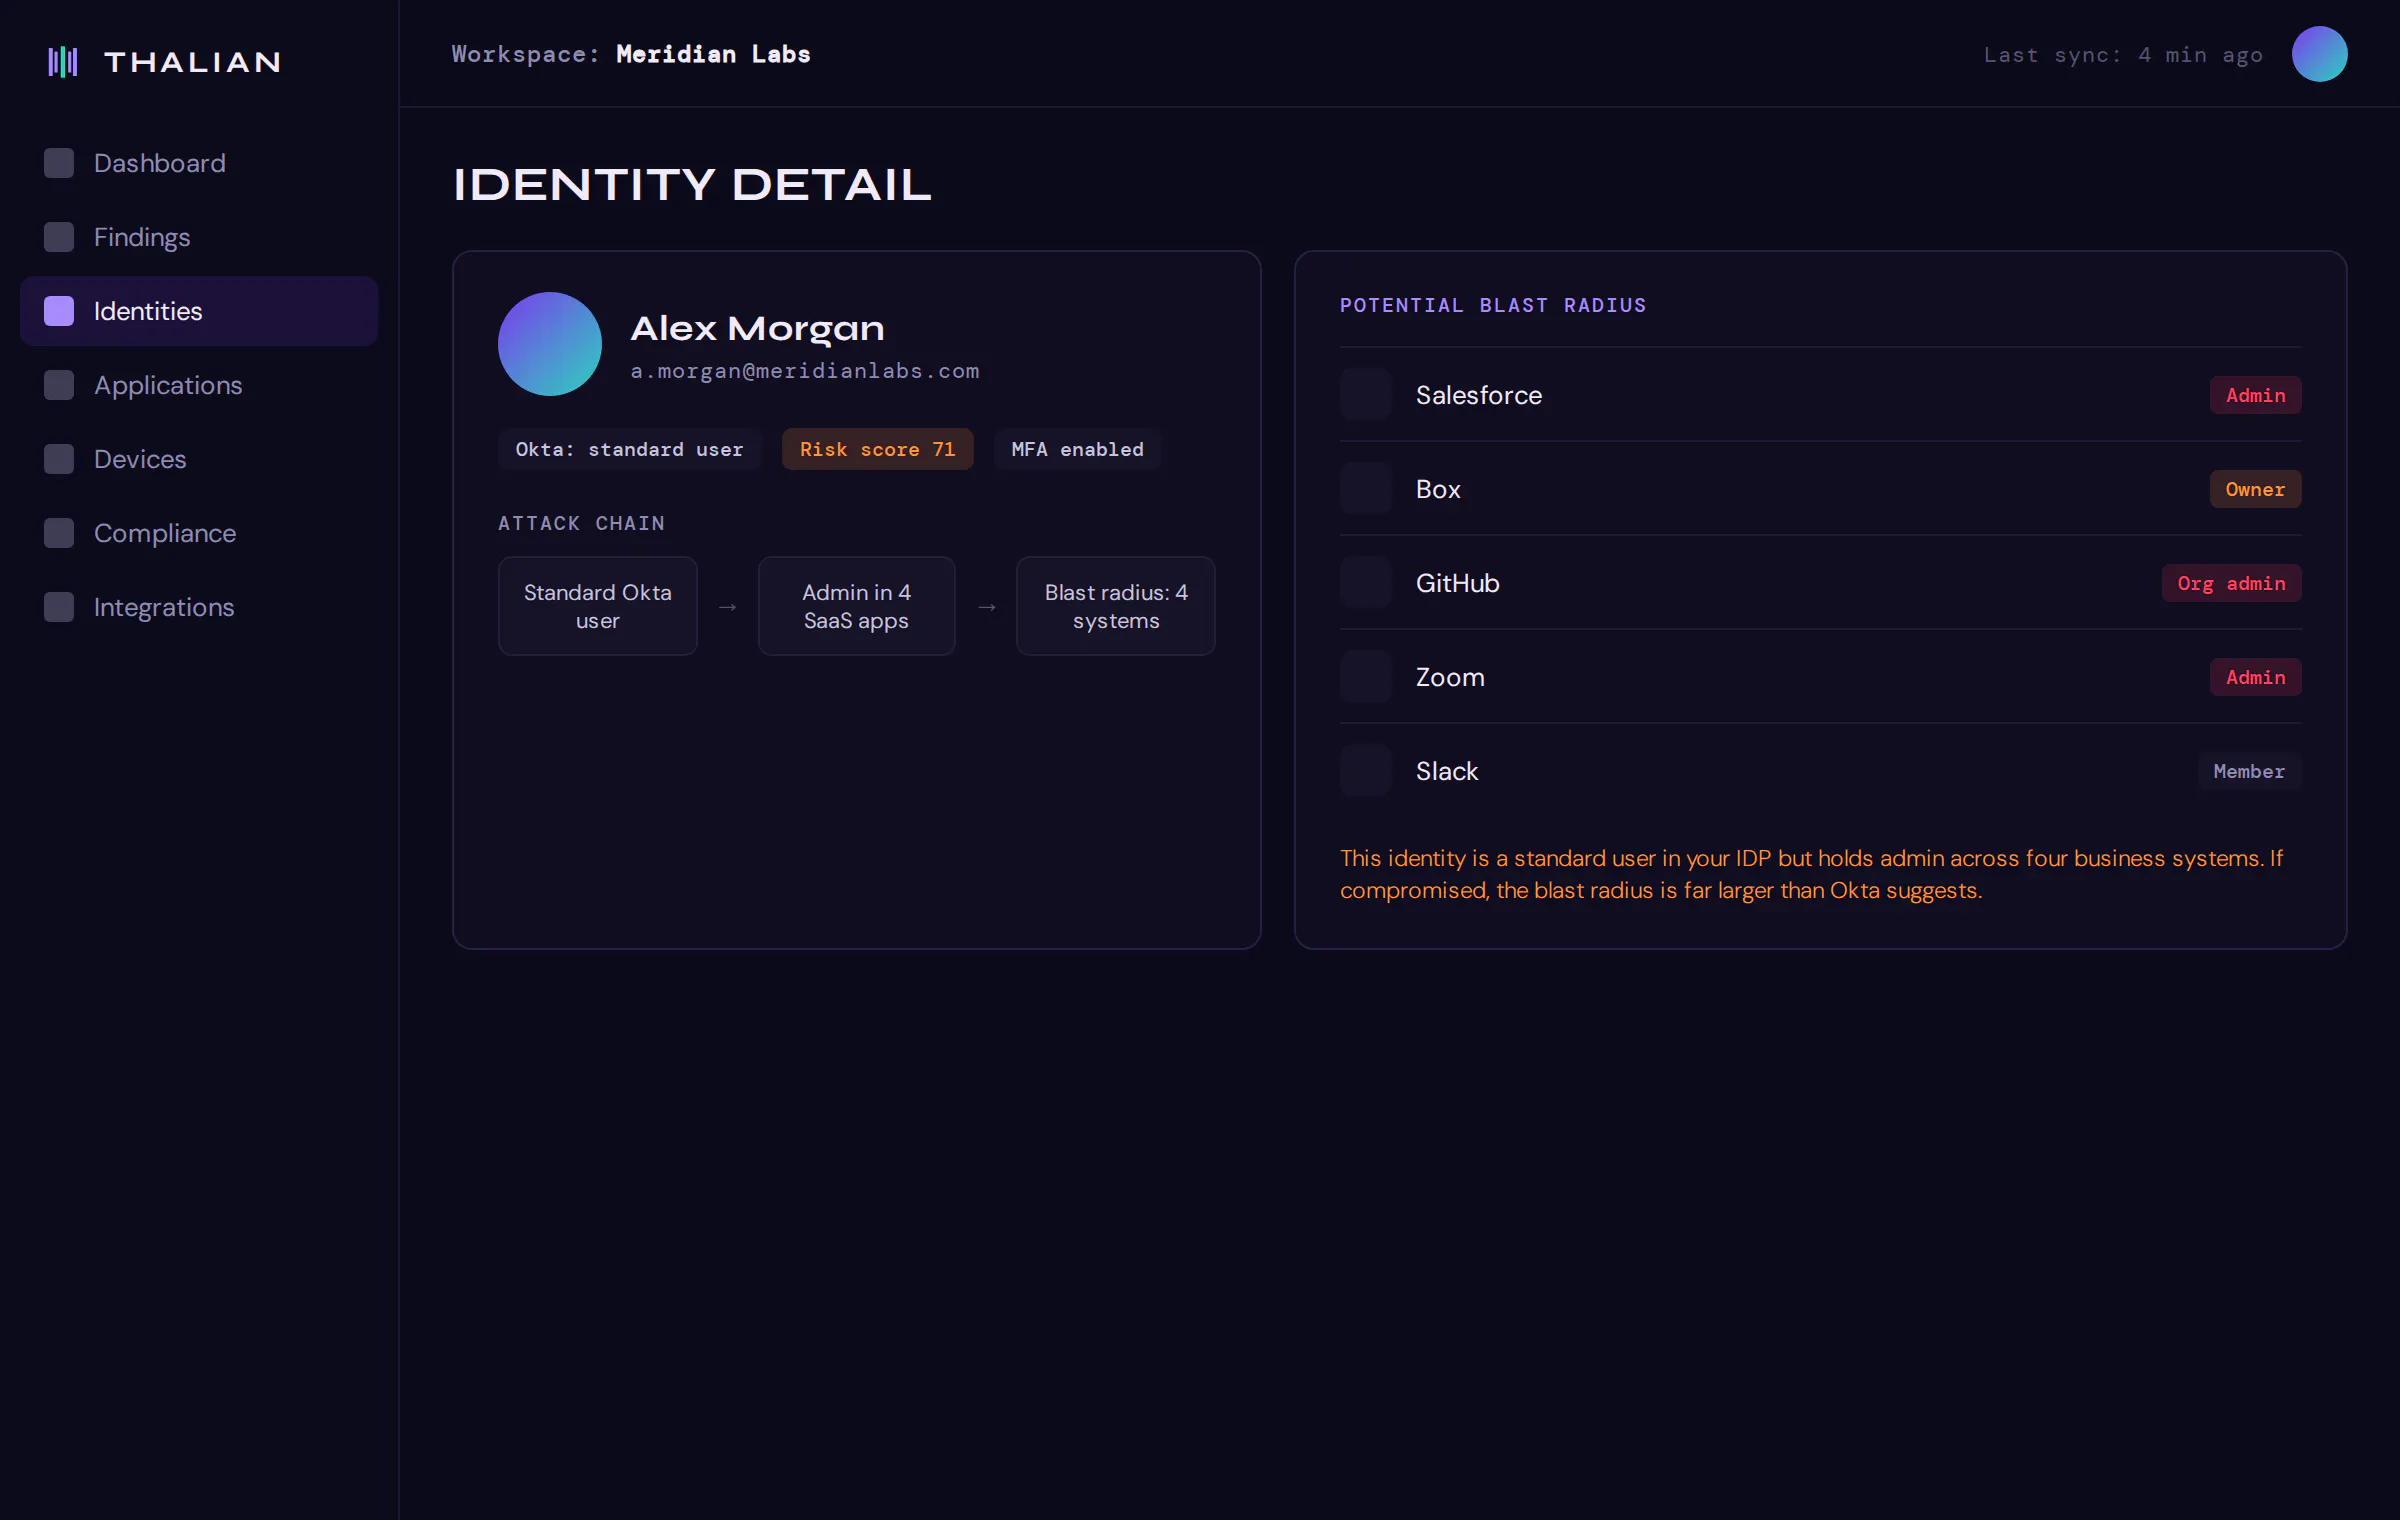The height and width of the screenshot is (1520, 2400).
Task: Click the orange blast radius warning text
Action: [1811, 874]
